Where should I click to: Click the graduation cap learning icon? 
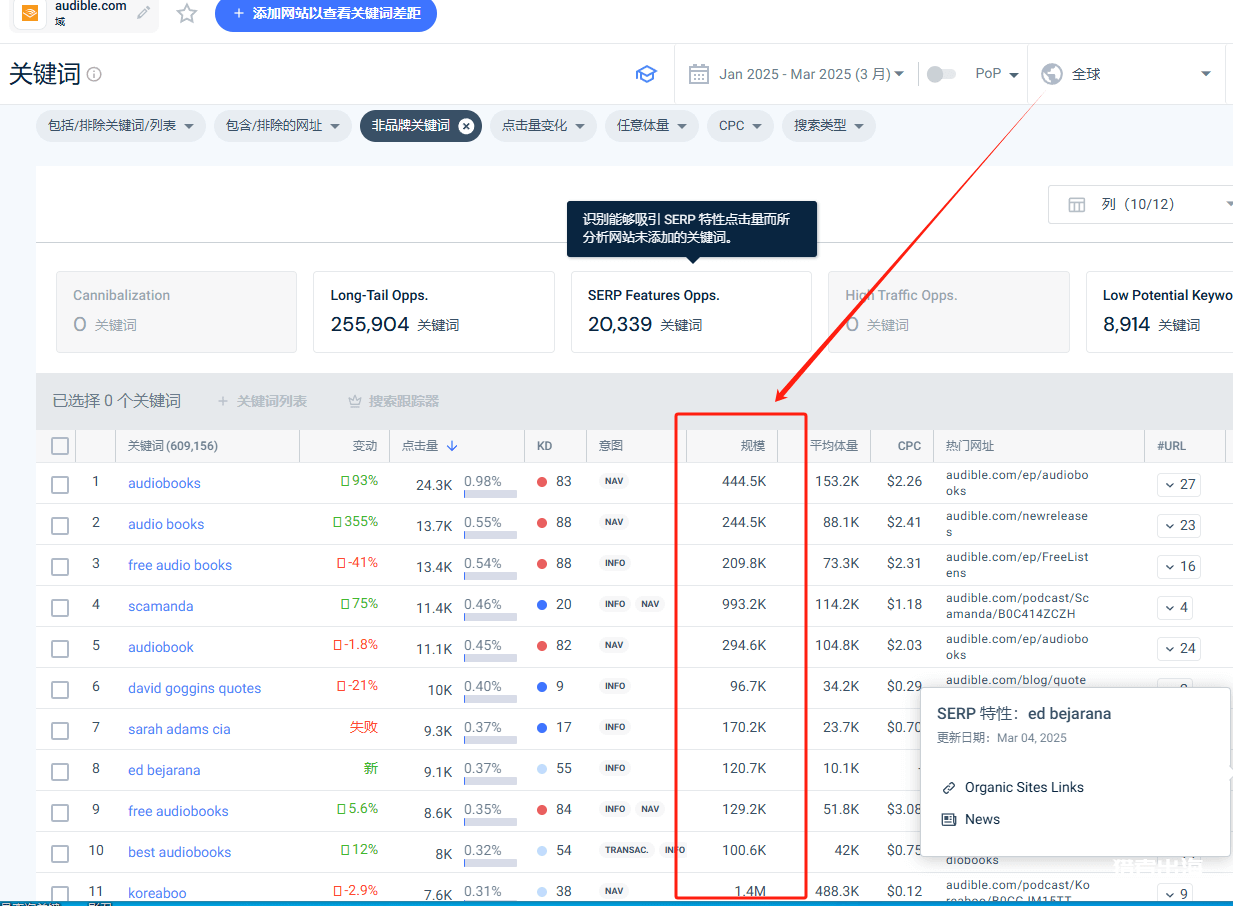646,74
